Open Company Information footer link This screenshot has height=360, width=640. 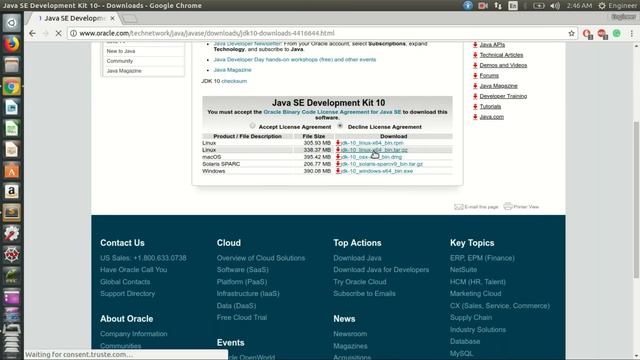133,333
